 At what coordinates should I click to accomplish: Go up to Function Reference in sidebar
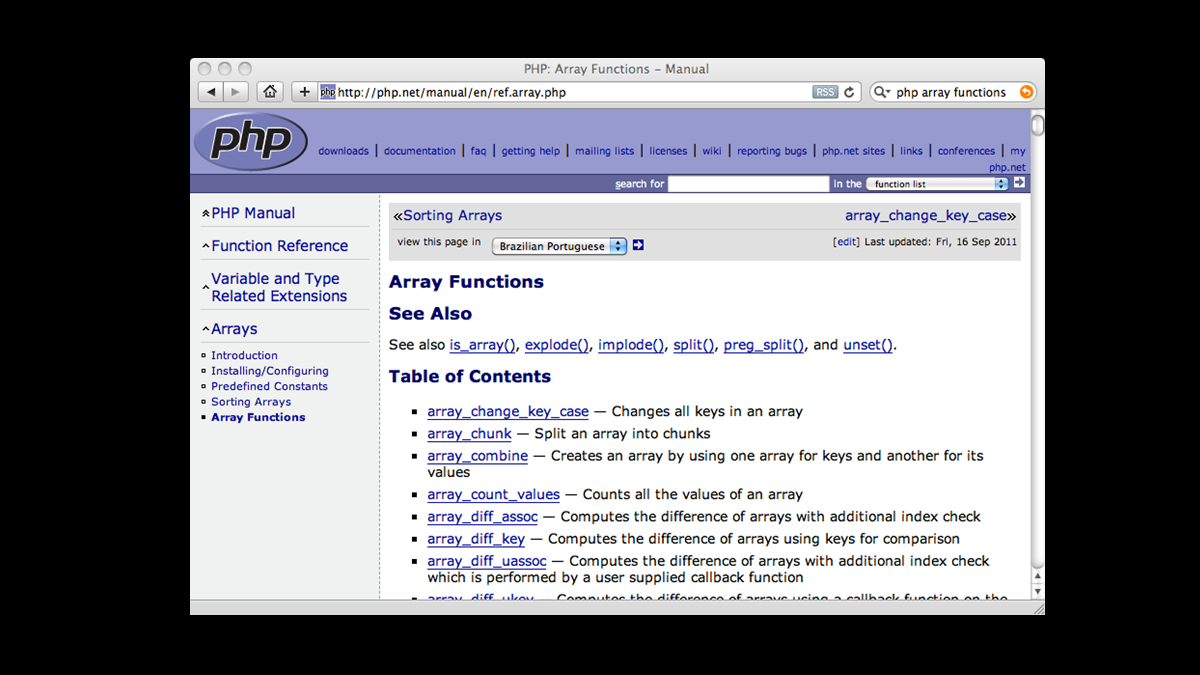tap(279, 246)
